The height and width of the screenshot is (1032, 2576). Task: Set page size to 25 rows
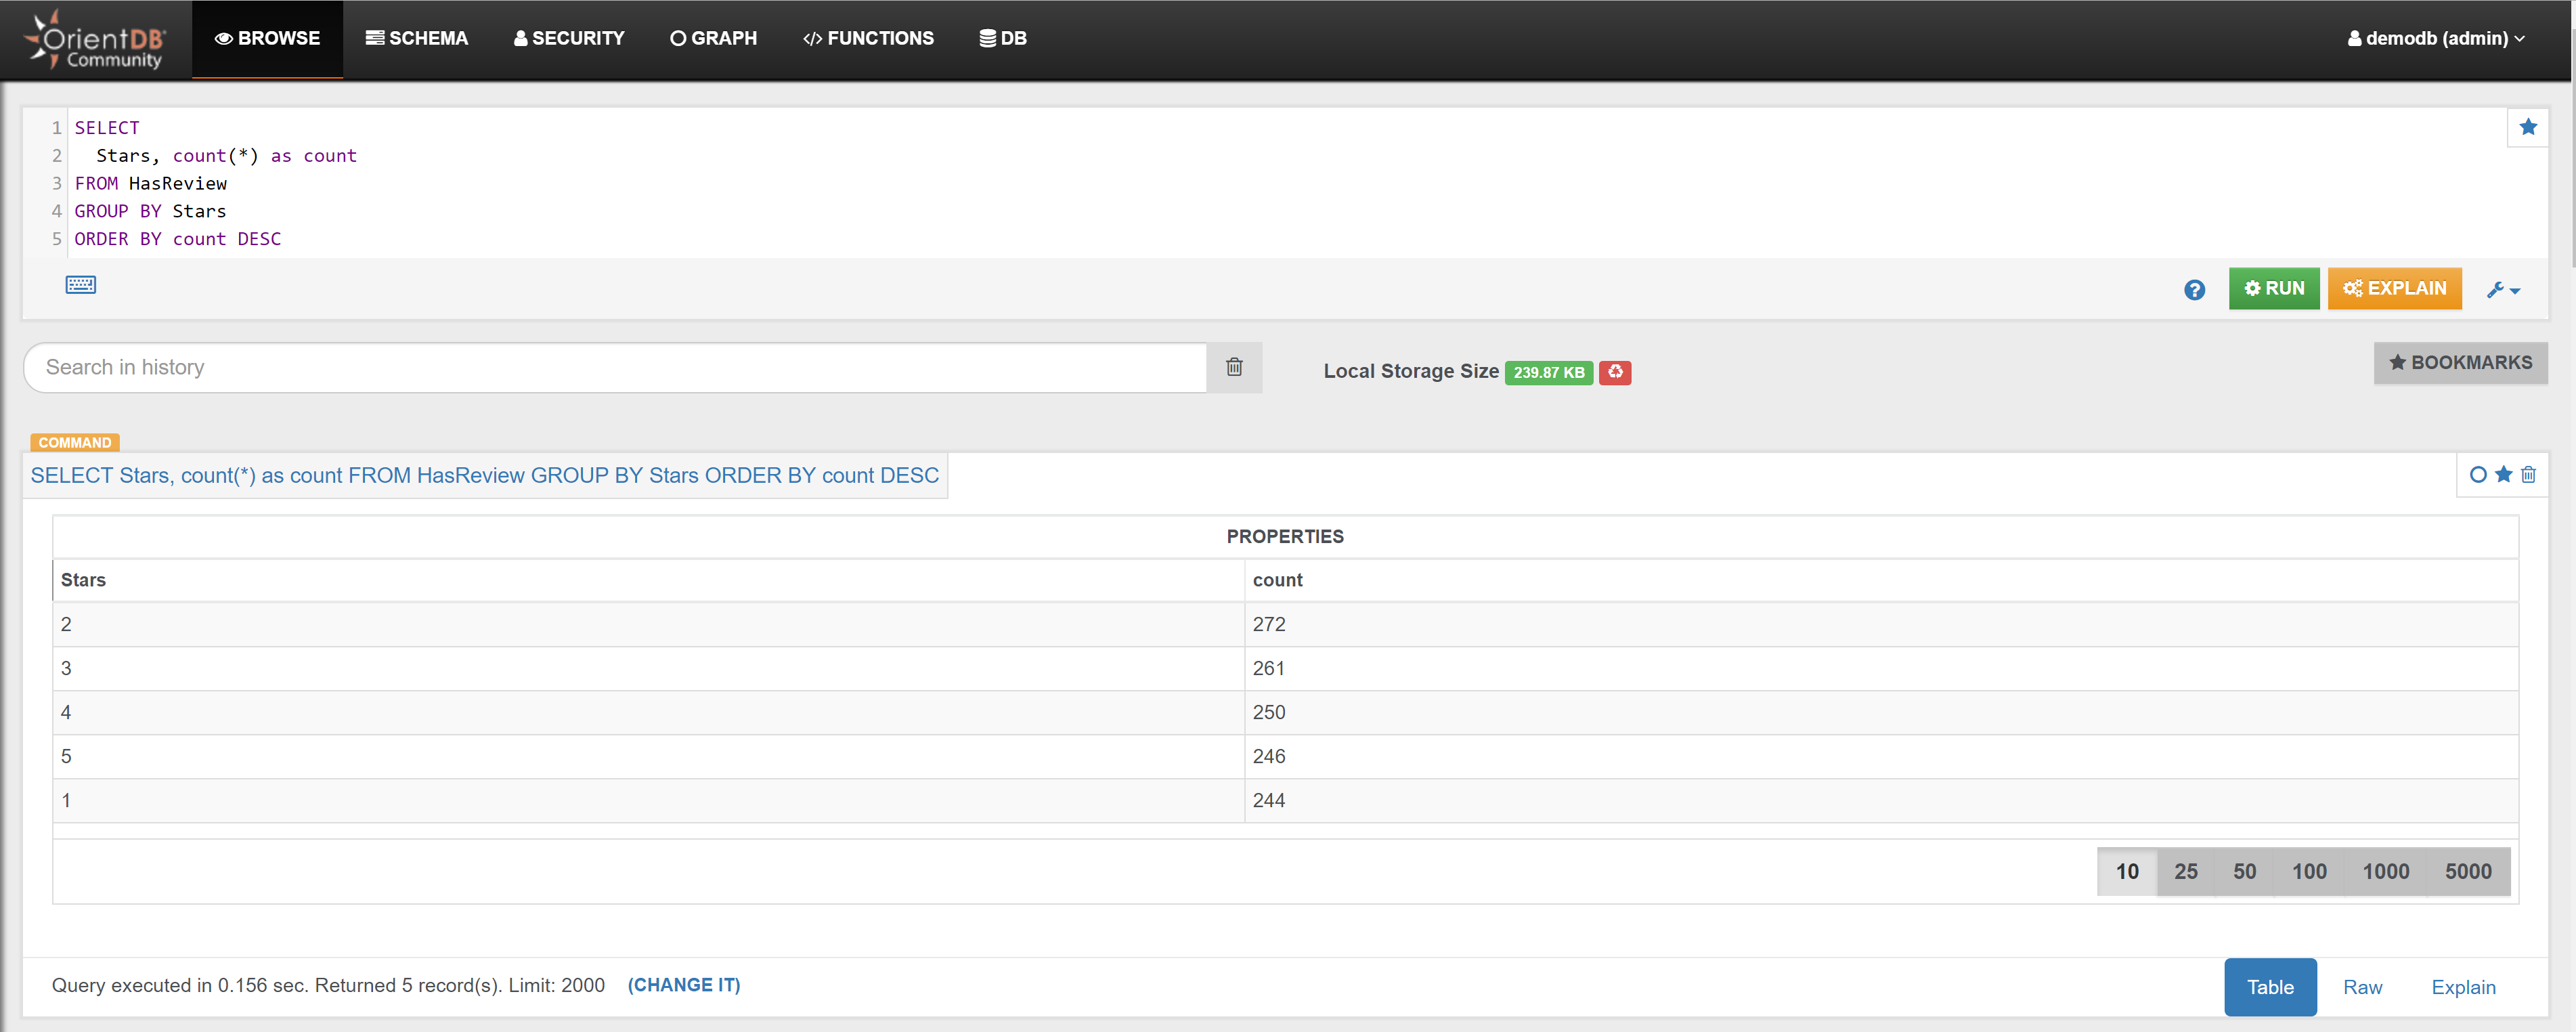(x=2185, y=871)
